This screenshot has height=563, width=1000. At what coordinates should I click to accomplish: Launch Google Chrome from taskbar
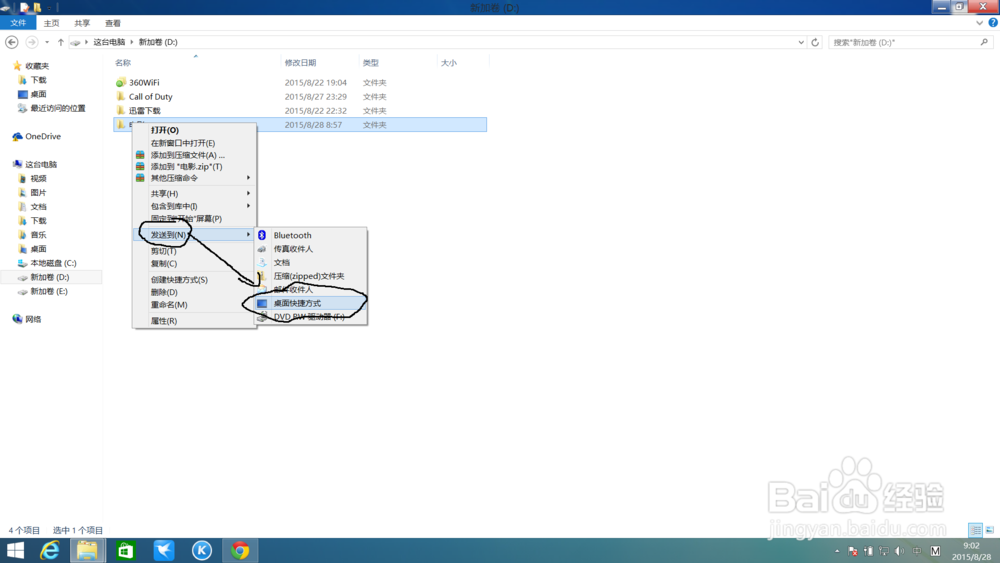pyautogui.click(x=240, y=550)
